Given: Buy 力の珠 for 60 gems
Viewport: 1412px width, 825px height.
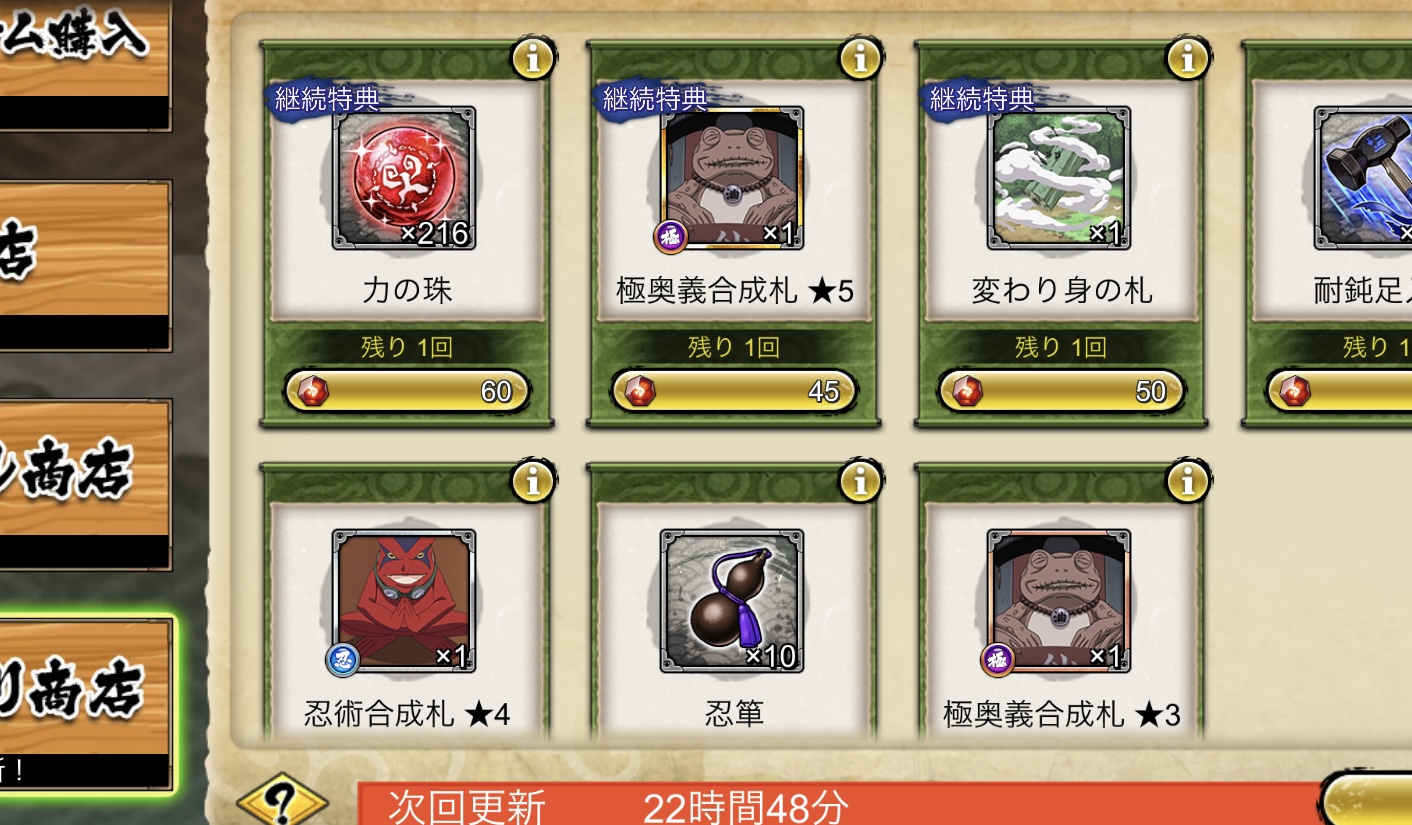Looking at the screenshot, I should [x=406, y=391].
